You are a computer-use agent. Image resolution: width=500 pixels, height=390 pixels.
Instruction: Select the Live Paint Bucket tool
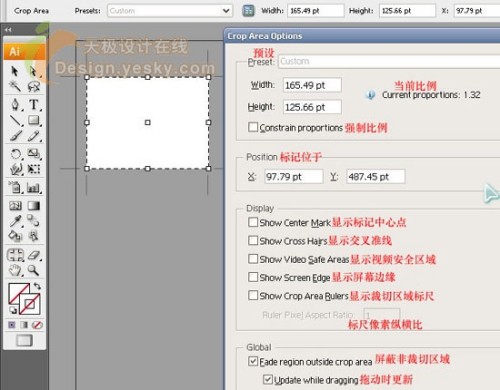click(x=15, y=236)
